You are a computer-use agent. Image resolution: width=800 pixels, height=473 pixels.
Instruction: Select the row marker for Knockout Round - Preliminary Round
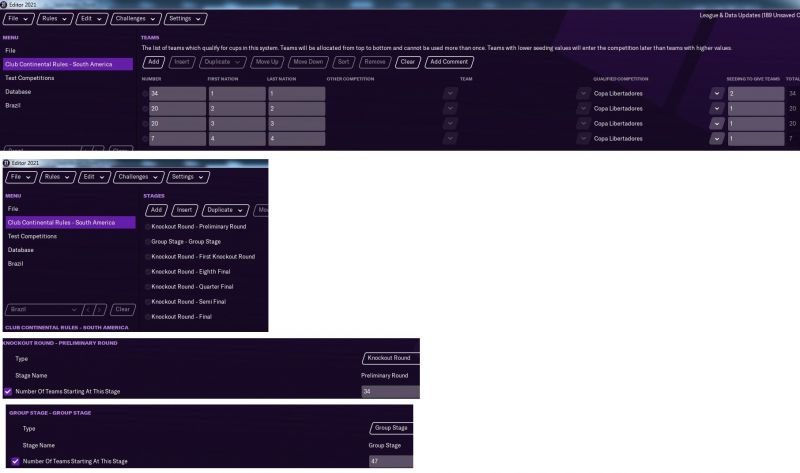pos(147,227)
